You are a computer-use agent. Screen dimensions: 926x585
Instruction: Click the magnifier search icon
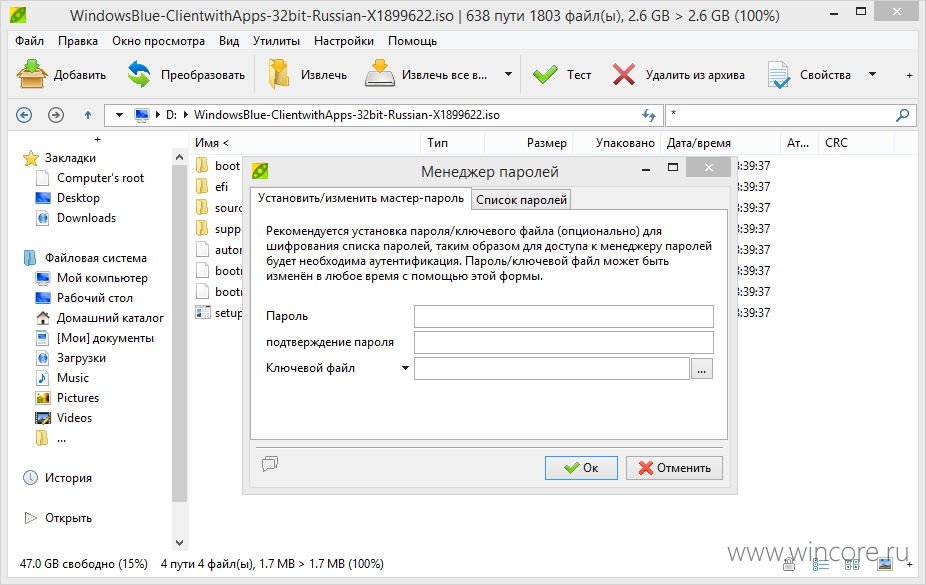[x=902, y=115]
